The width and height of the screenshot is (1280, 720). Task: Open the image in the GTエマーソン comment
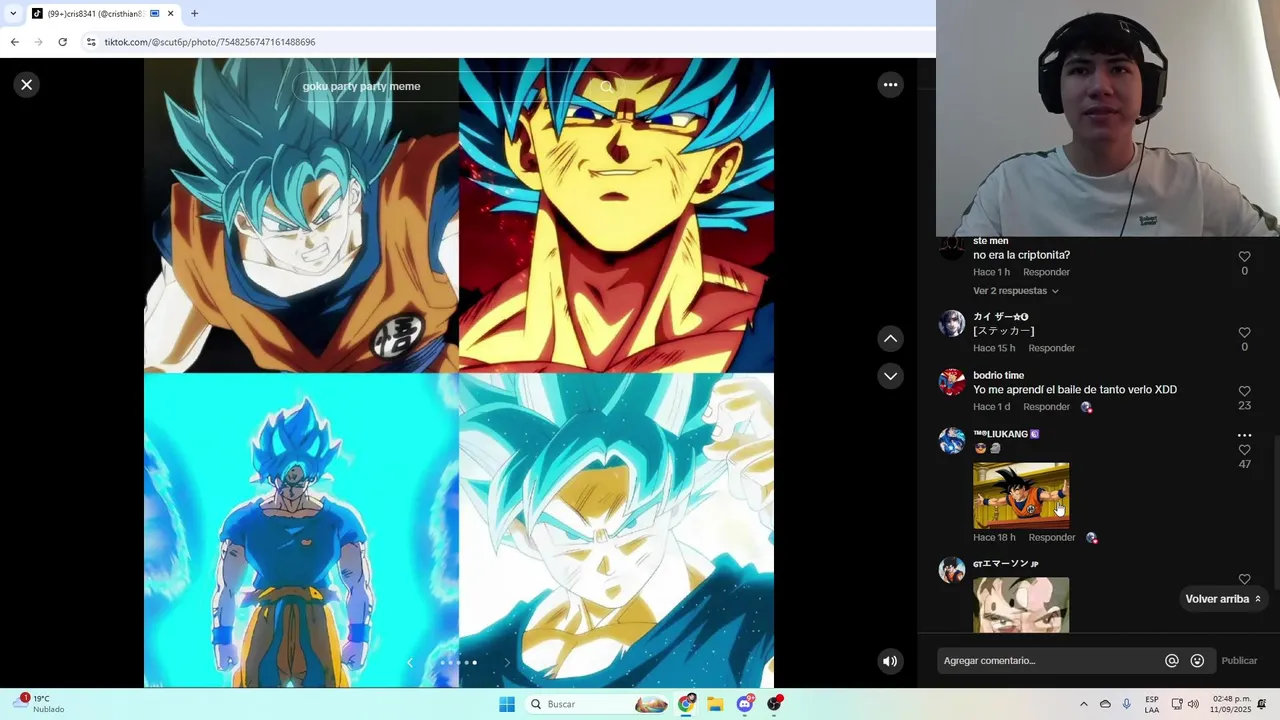pos(1021,605)
